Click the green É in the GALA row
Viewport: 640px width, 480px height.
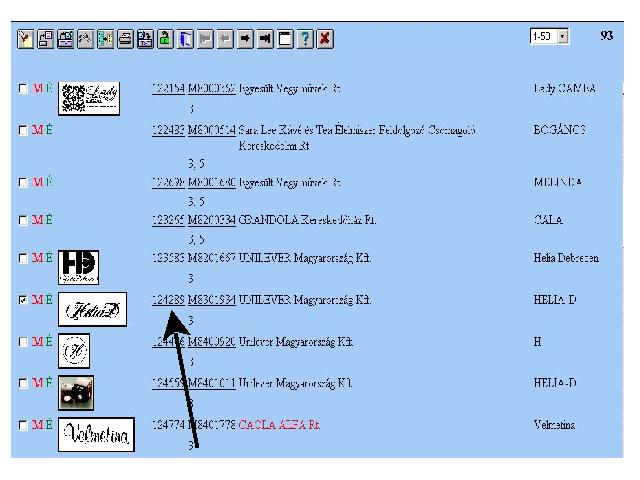(x=49, y=220)
